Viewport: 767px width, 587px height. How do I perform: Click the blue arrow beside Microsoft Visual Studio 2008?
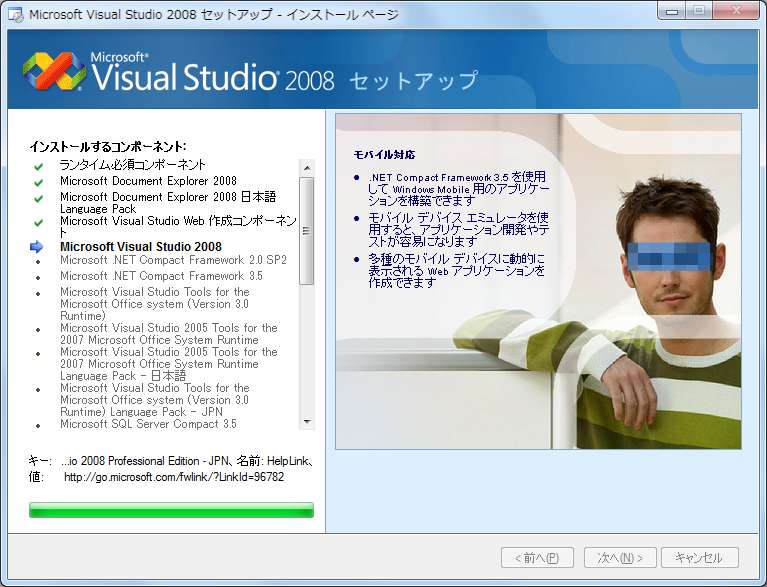tap(37, 247)
